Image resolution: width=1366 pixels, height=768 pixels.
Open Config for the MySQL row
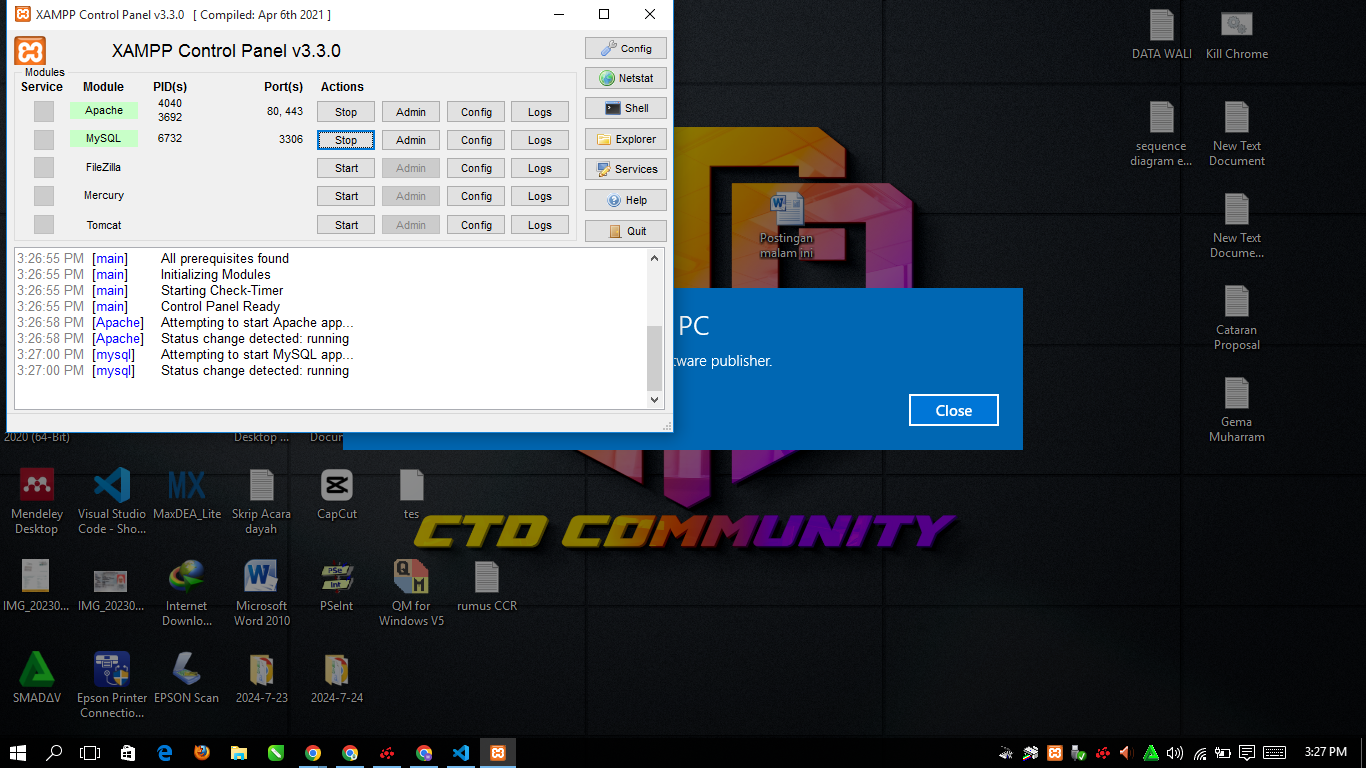coord(476,140)
